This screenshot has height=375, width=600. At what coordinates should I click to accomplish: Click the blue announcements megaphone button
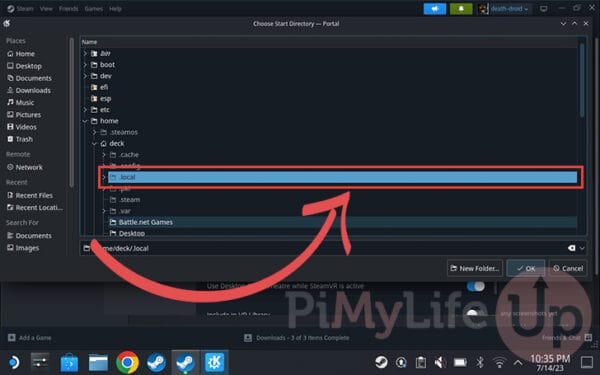435,9
